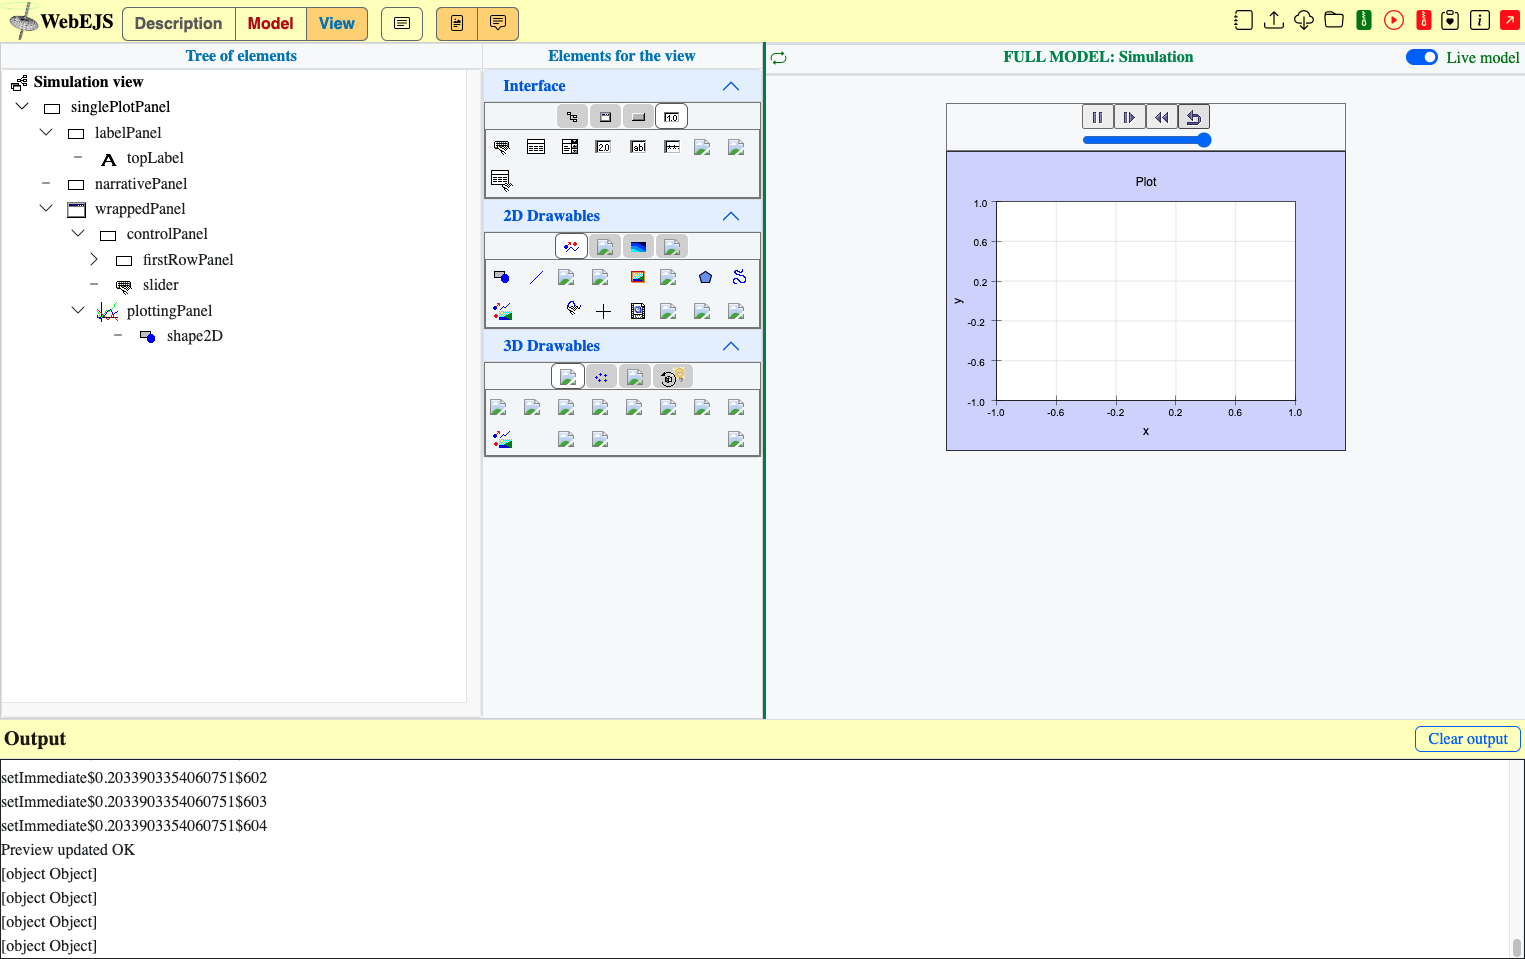Switch to the Description tab
This screenshot has width=1525, height=959.
(x=178, y=23)
